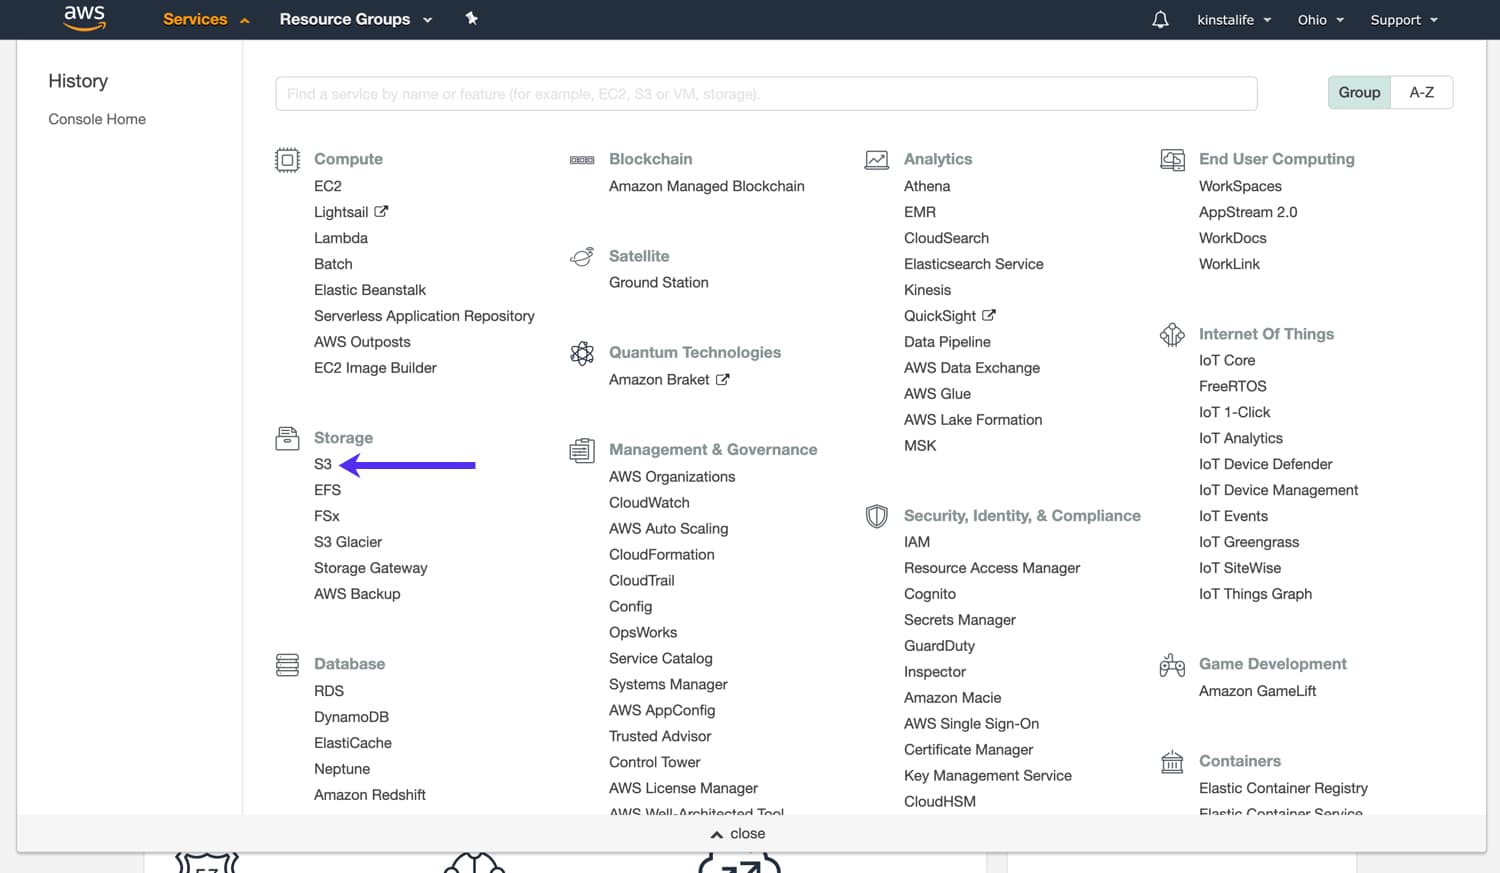Click the Internet Of Things icon
The width and height of the screenshot is (1500, 873).
click(1172, 334)
